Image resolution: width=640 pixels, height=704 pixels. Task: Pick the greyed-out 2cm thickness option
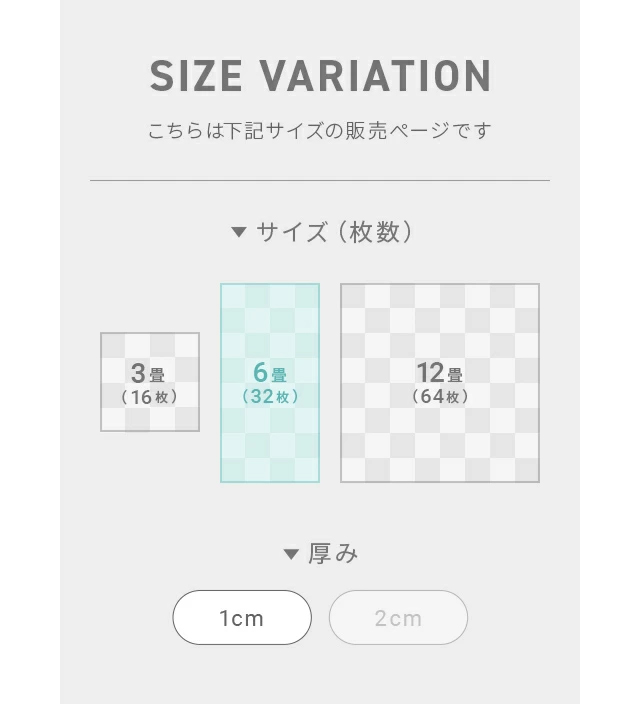[398, 618]
